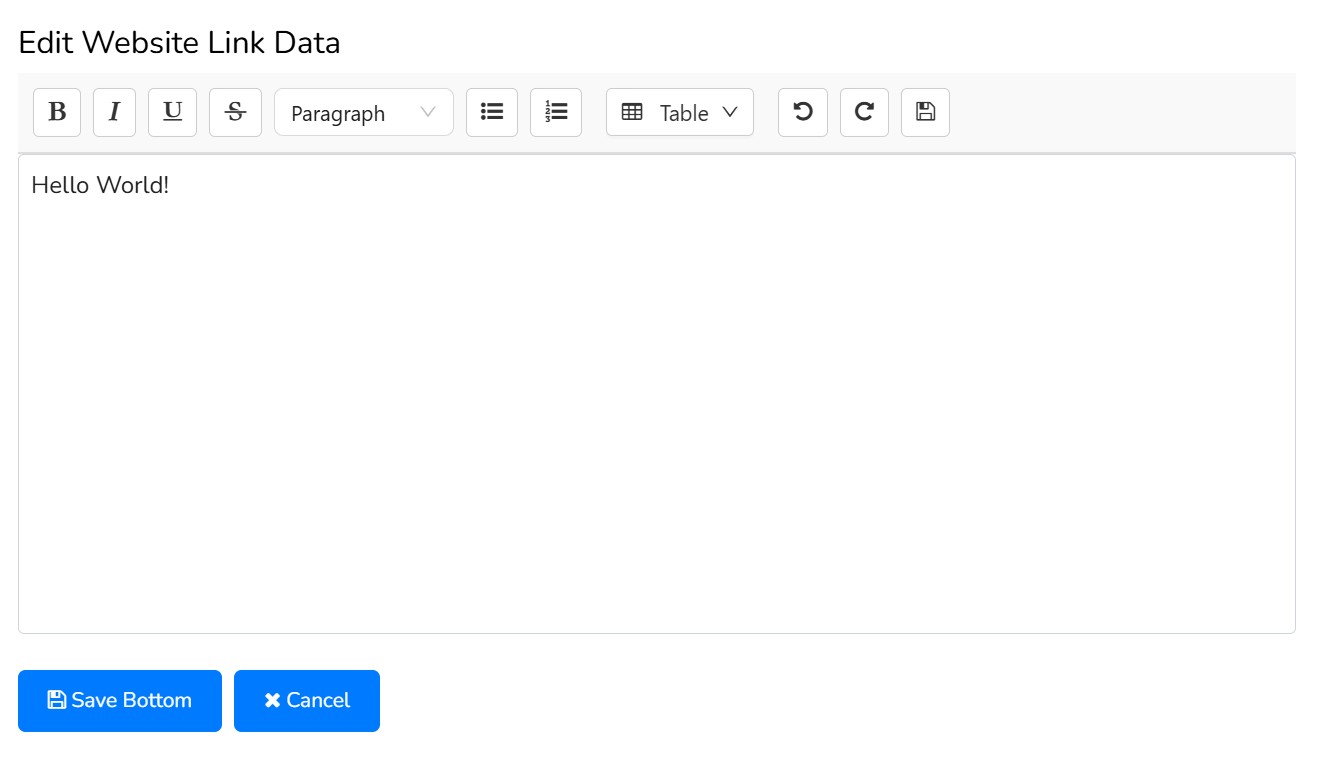Click the toolbar floppy disk save icon
Screen dimensions: 1327x757
925,112
